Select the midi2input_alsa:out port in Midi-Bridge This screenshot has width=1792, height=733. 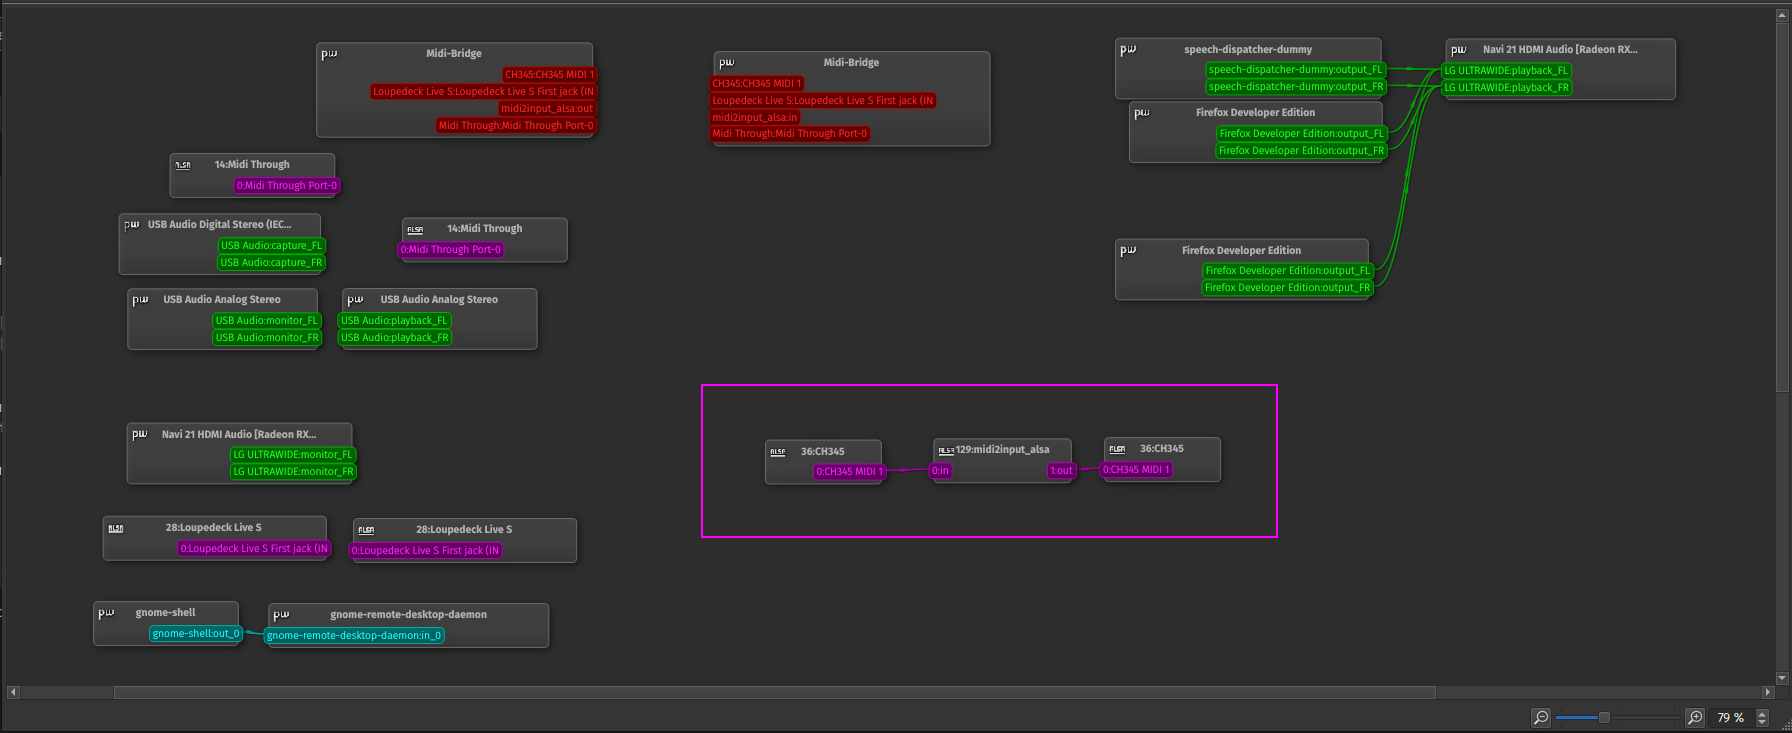click(547, 108)
